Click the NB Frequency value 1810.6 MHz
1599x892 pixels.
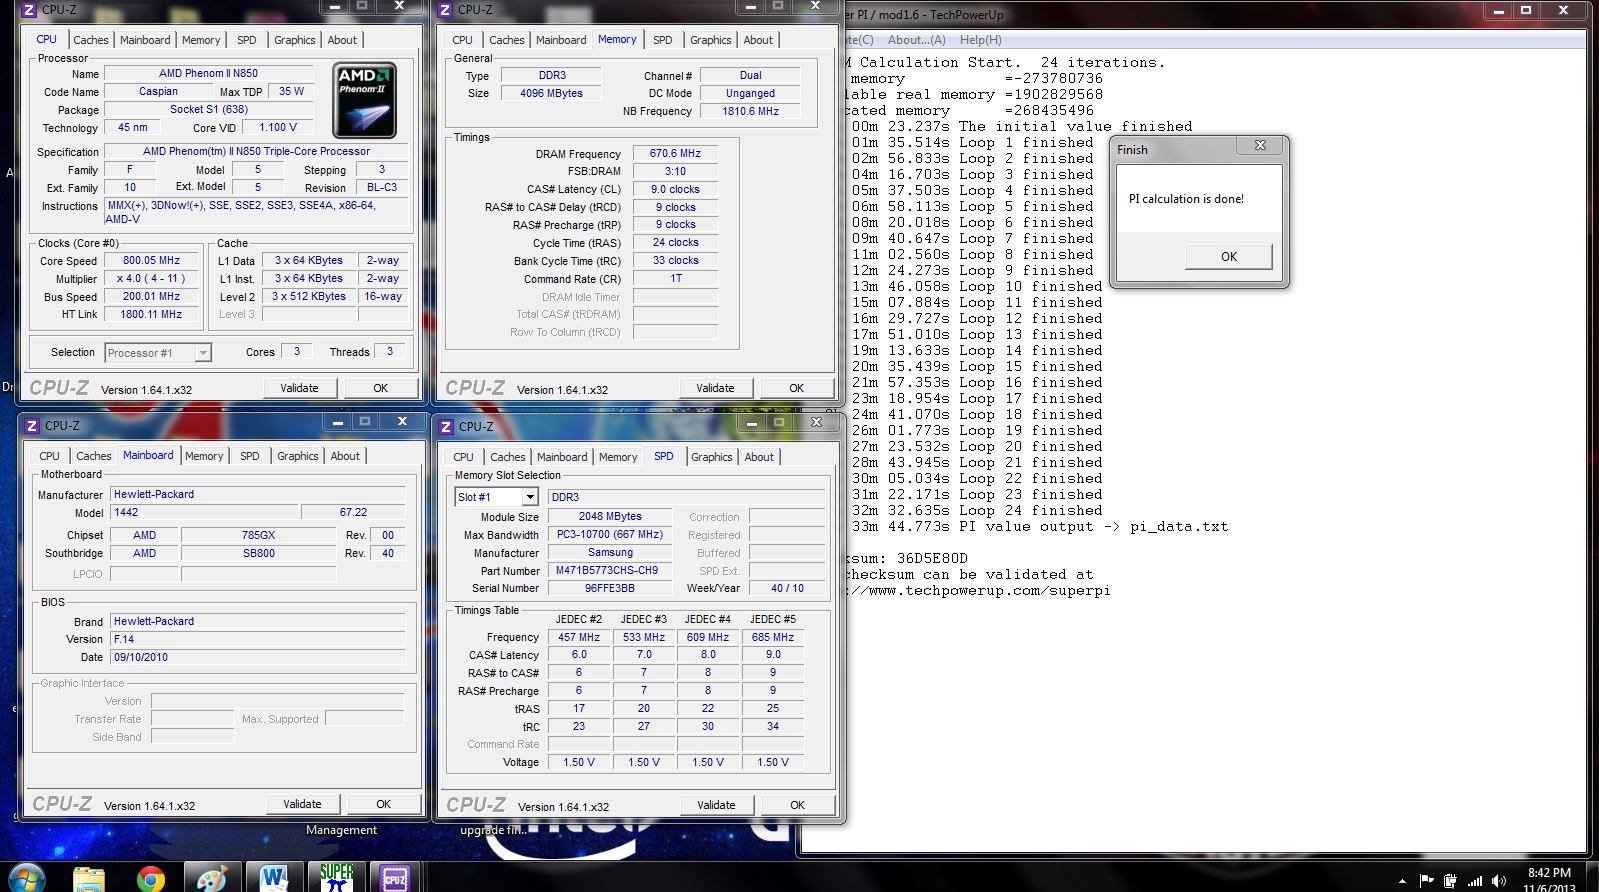pyautogui.click(x=750, y=111)
